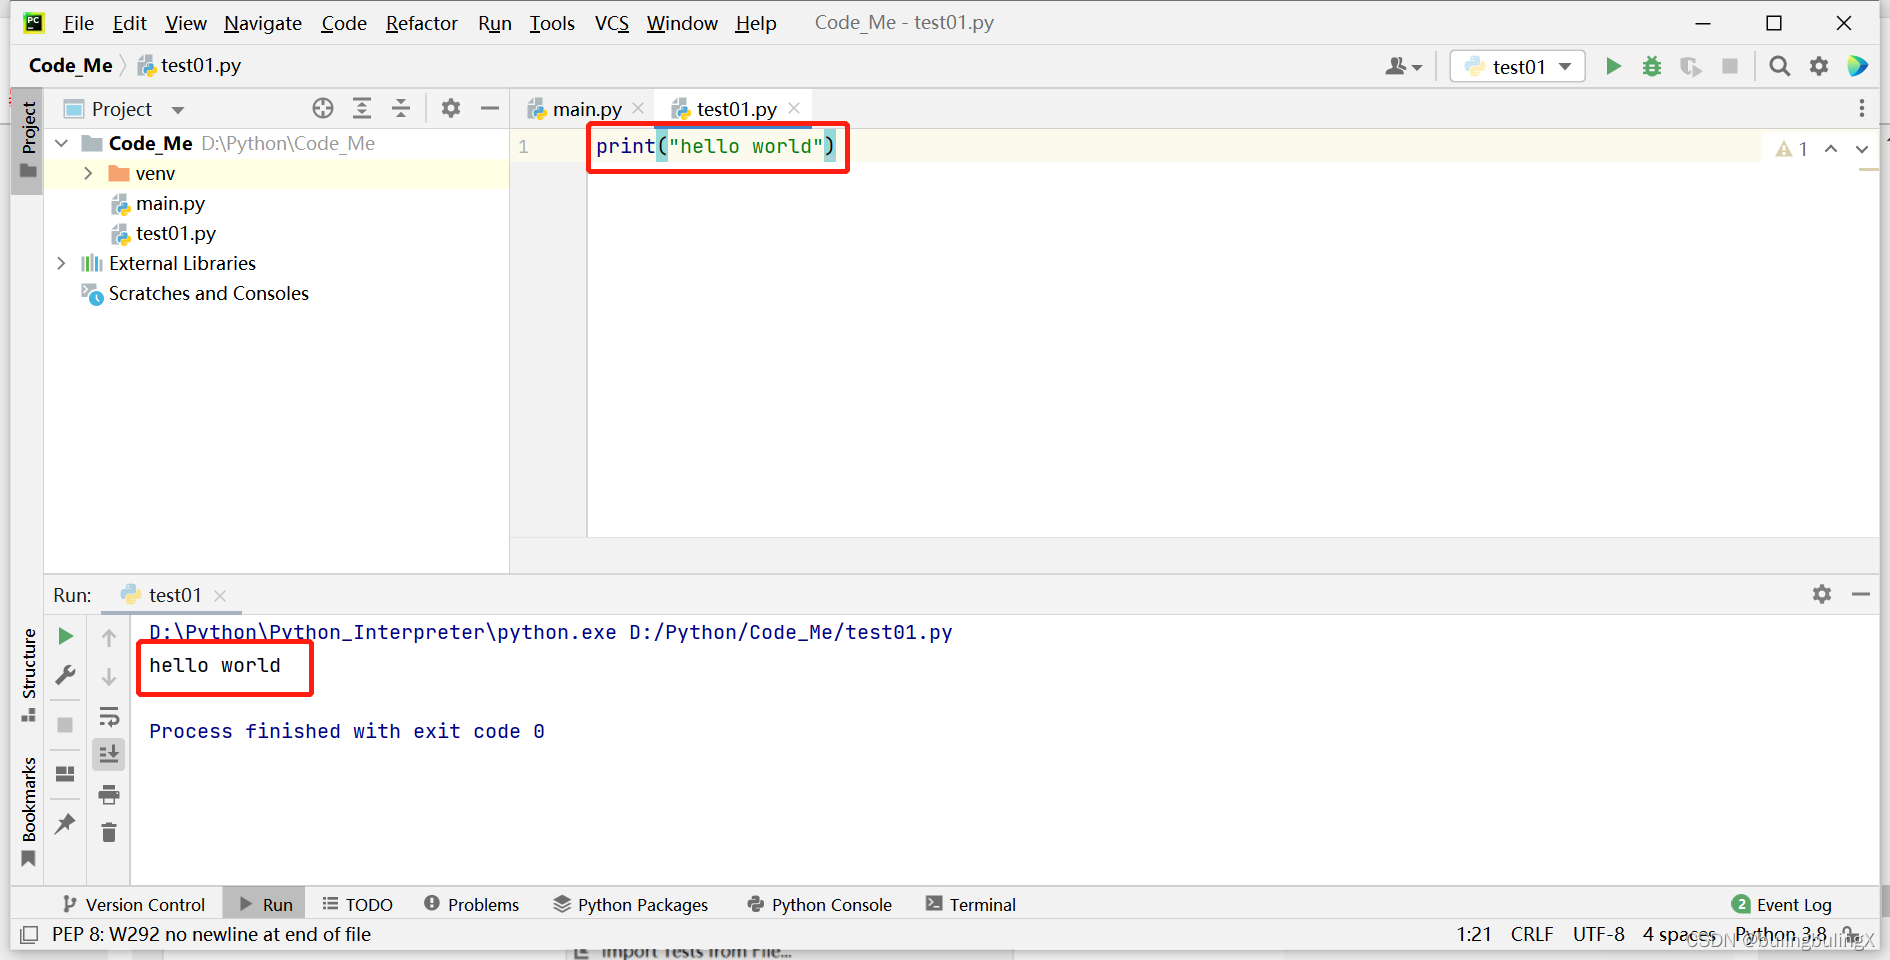
Task: Open Search Everywhere magnifier icon
Action: 1779,66
